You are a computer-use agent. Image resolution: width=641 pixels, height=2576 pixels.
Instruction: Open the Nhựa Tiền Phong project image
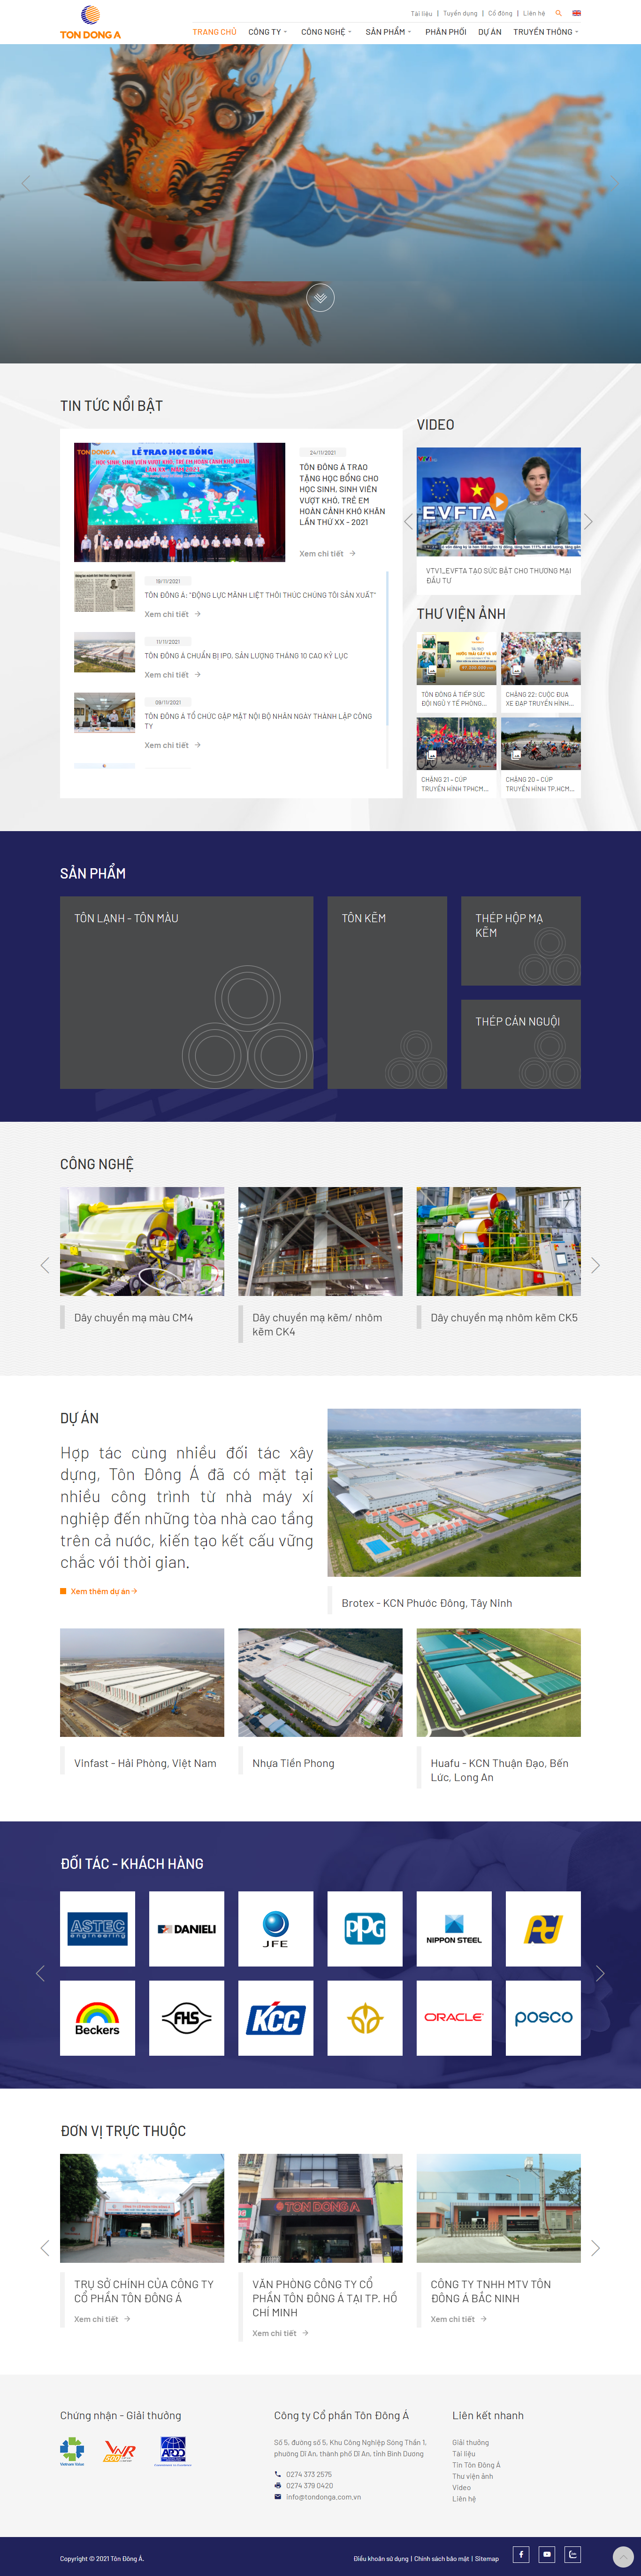320,1682
